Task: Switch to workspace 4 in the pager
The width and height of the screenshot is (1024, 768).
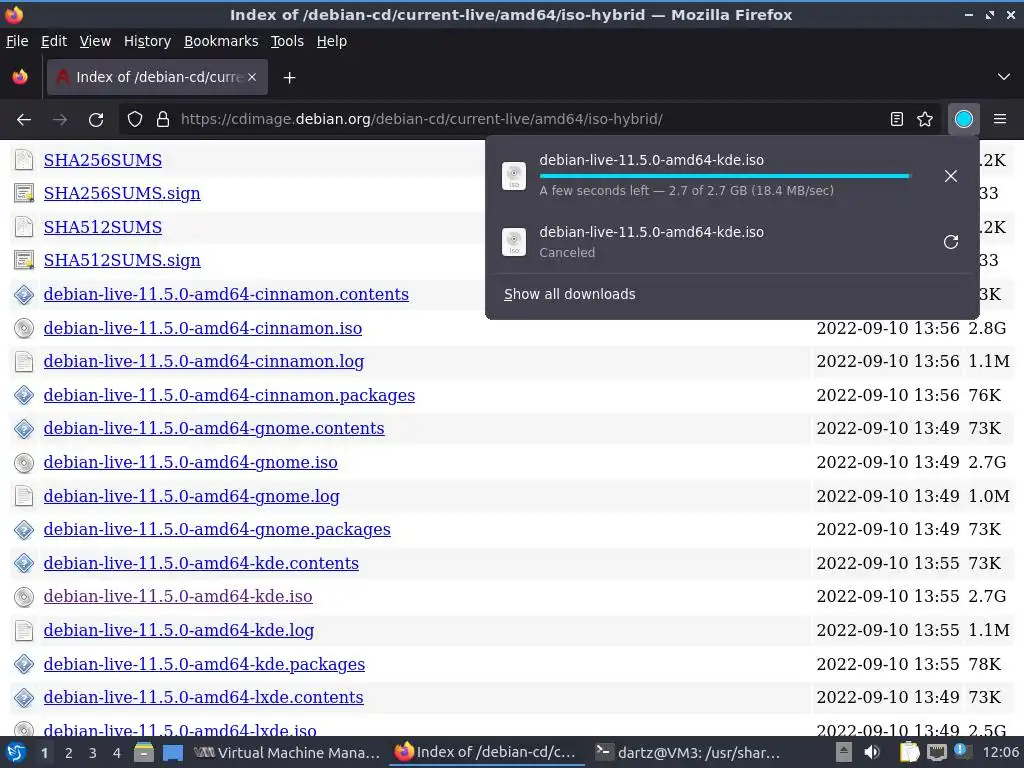Action: point(117,753)
